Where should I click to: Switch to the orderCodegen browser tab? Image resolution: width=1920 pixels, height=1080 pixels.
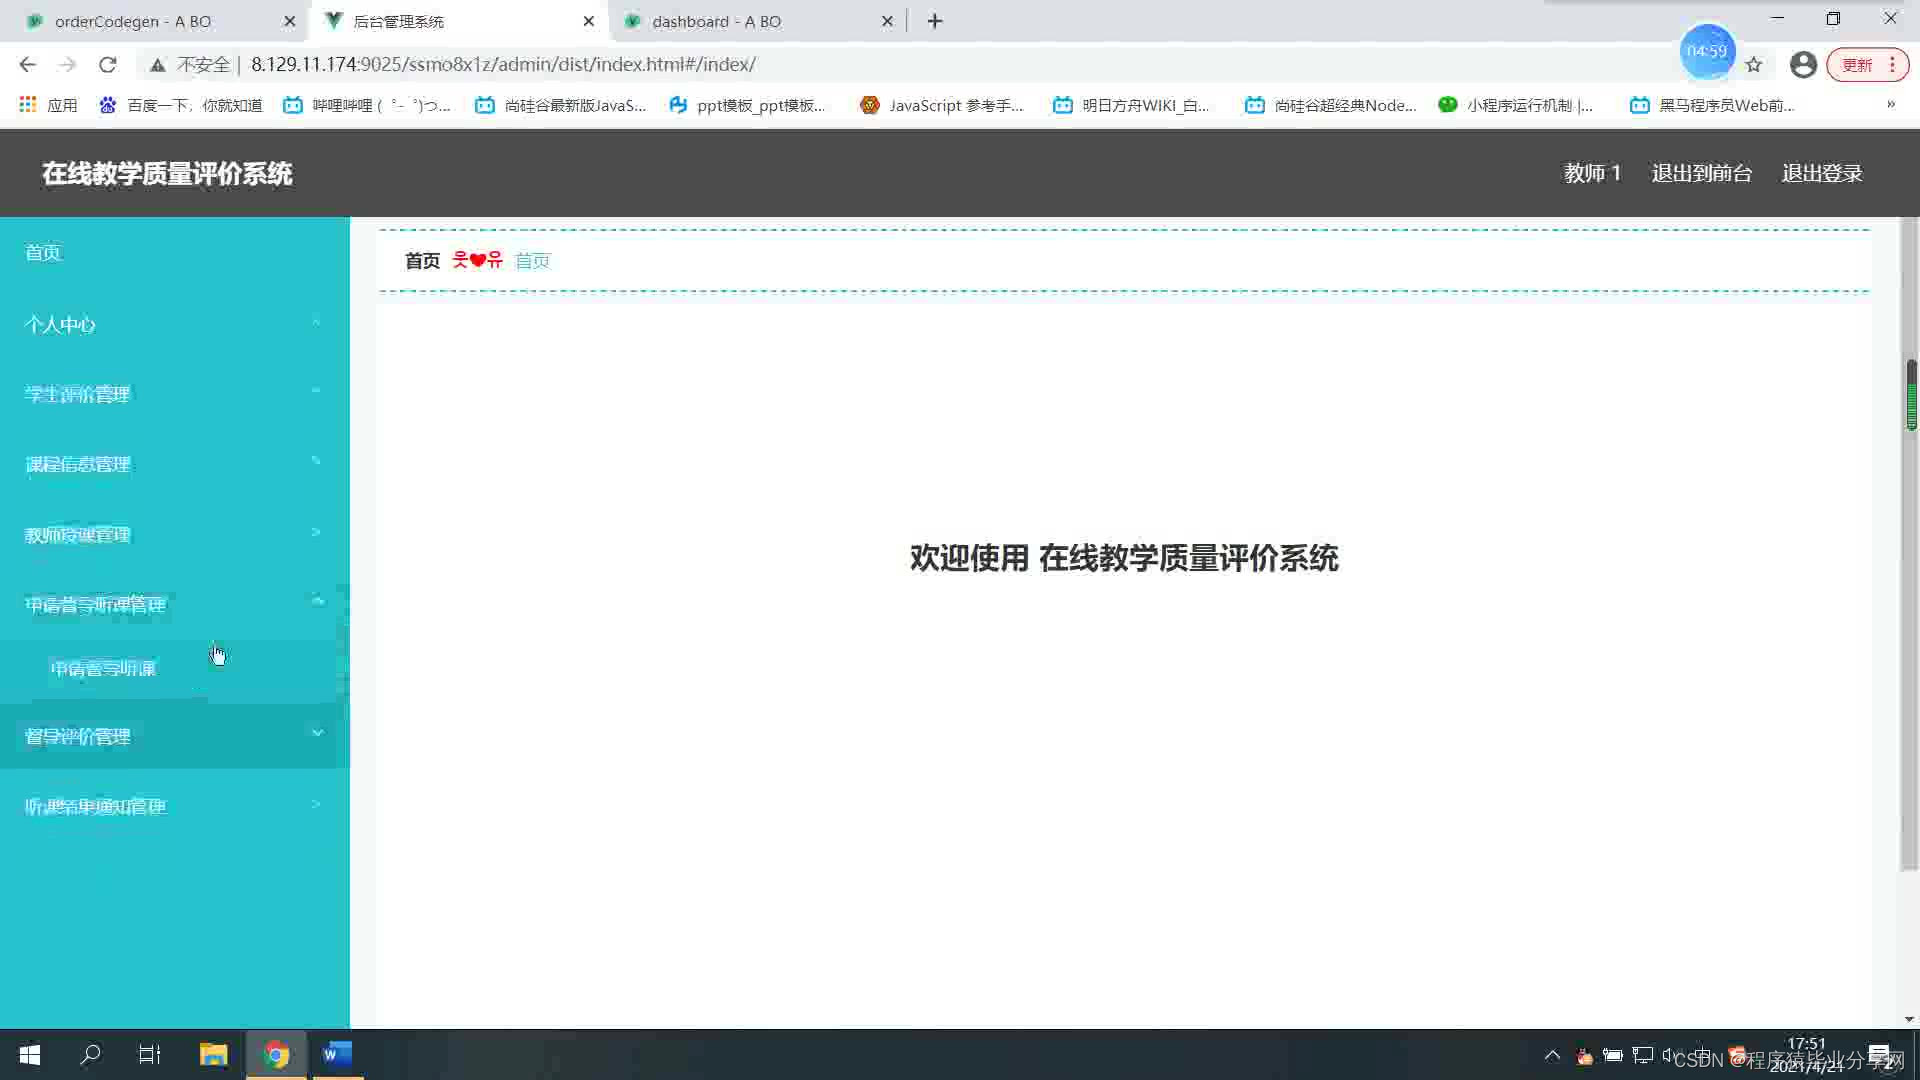pyautogui.click(x=133, y=21)
